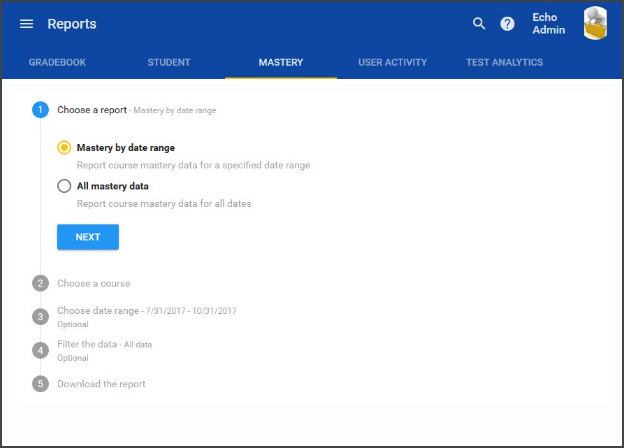Select All mastery data radio button
The height and width of the screenshot is (448, 624).
click(x=65, y=186)
